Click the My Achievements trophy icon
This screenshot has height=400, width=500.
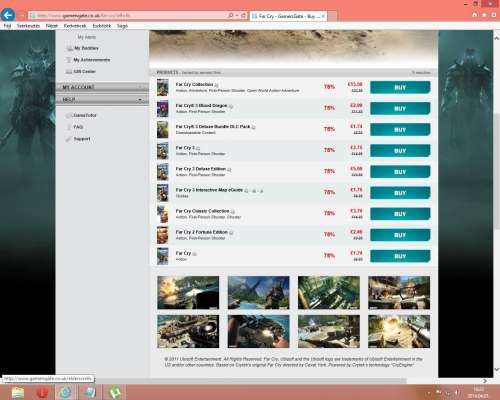click(69, 60)
